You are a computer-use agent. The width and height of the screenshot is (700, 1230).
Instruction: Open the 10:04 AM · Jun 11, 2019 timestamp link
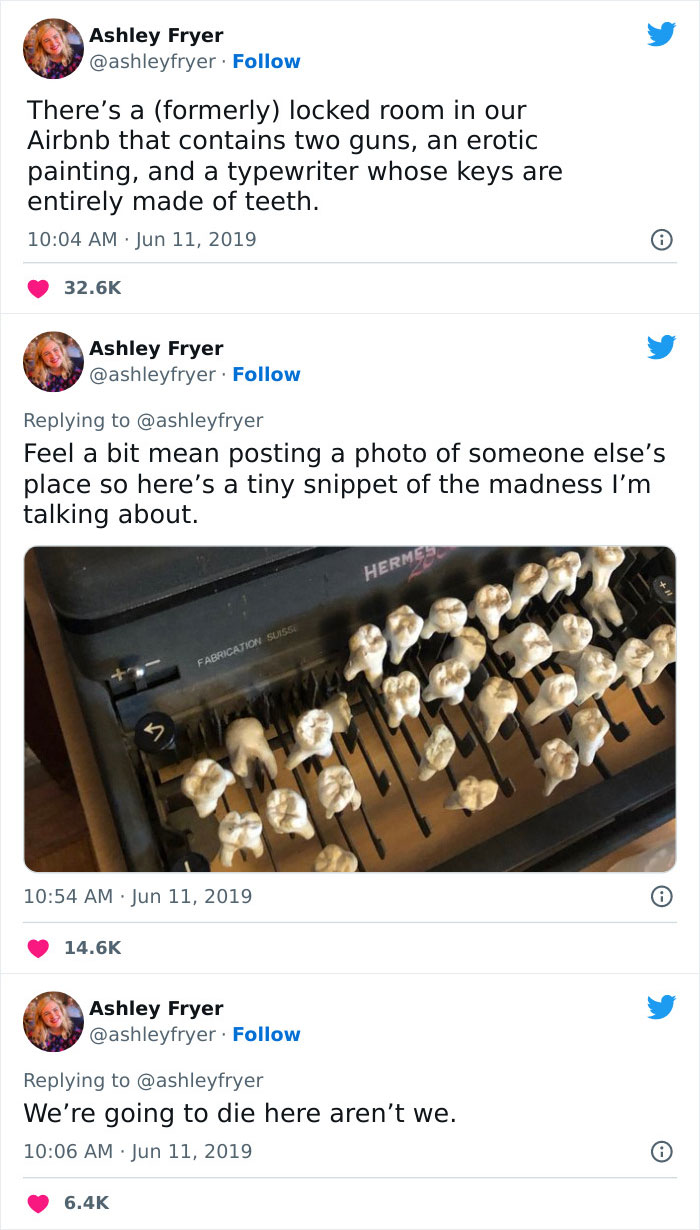click(x=140, y=240)
